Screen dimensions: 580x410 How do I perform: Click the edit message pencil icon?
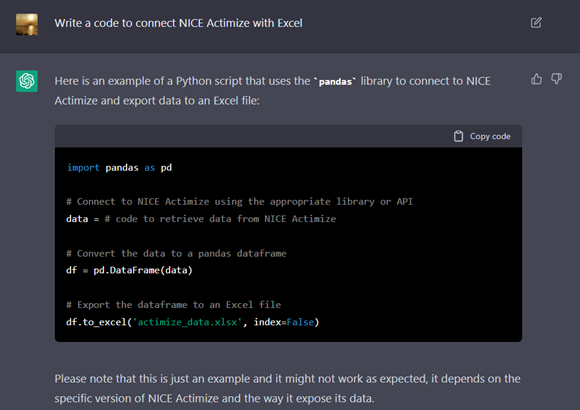tap(536, 23)
